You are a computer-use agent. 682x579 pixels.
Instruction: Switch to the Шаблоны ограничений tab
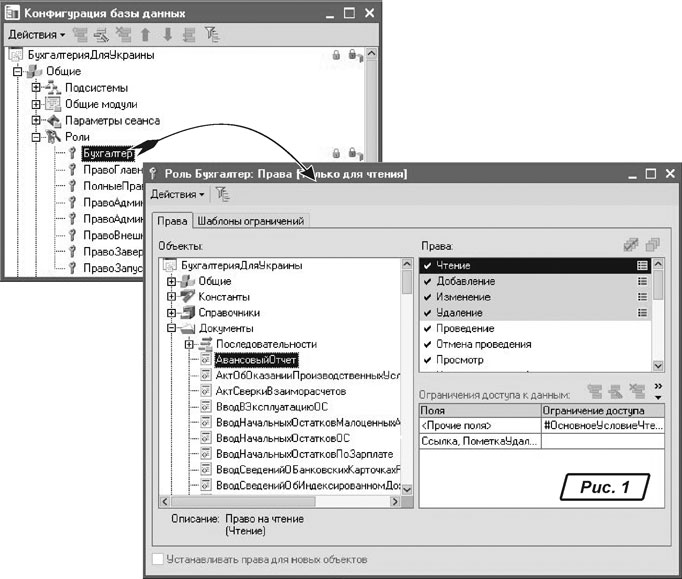click(250, 221)
